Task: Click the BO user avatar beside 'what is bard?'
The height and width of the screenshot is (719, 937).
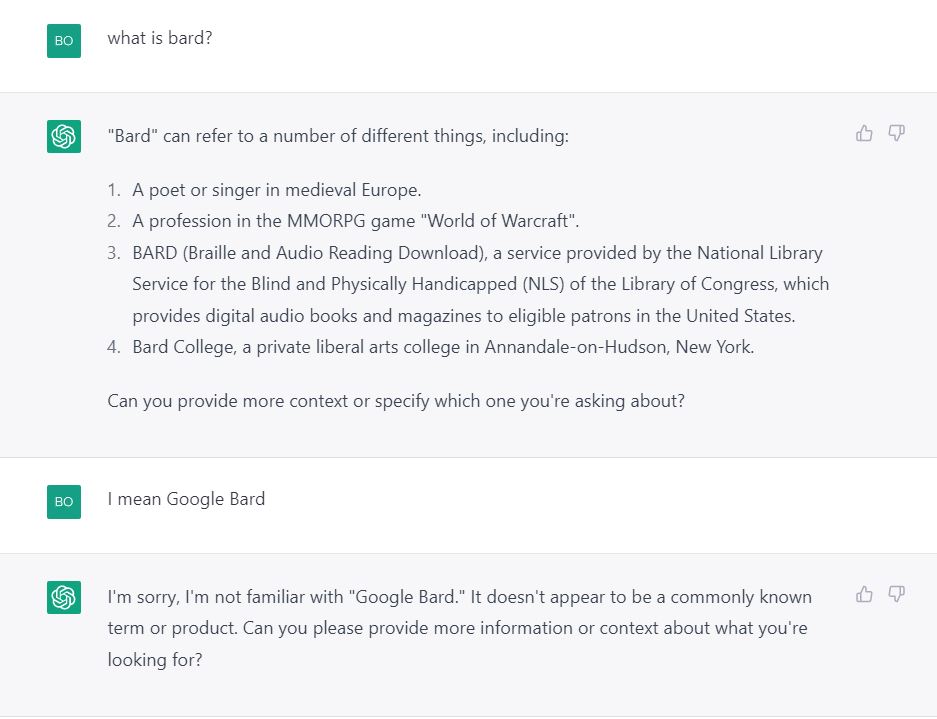Action: [64, 41]
